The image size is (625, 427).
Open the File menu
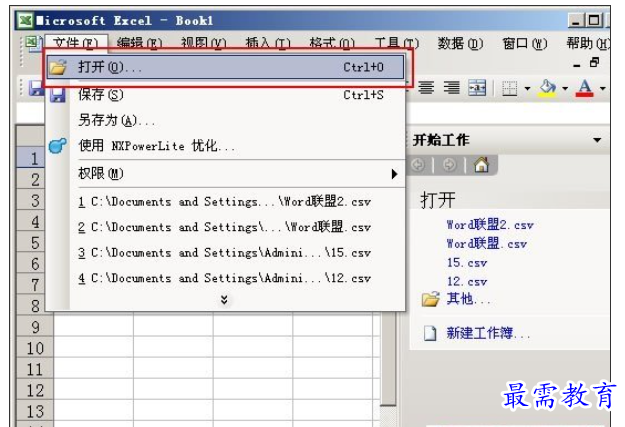(x=75, y=43)
